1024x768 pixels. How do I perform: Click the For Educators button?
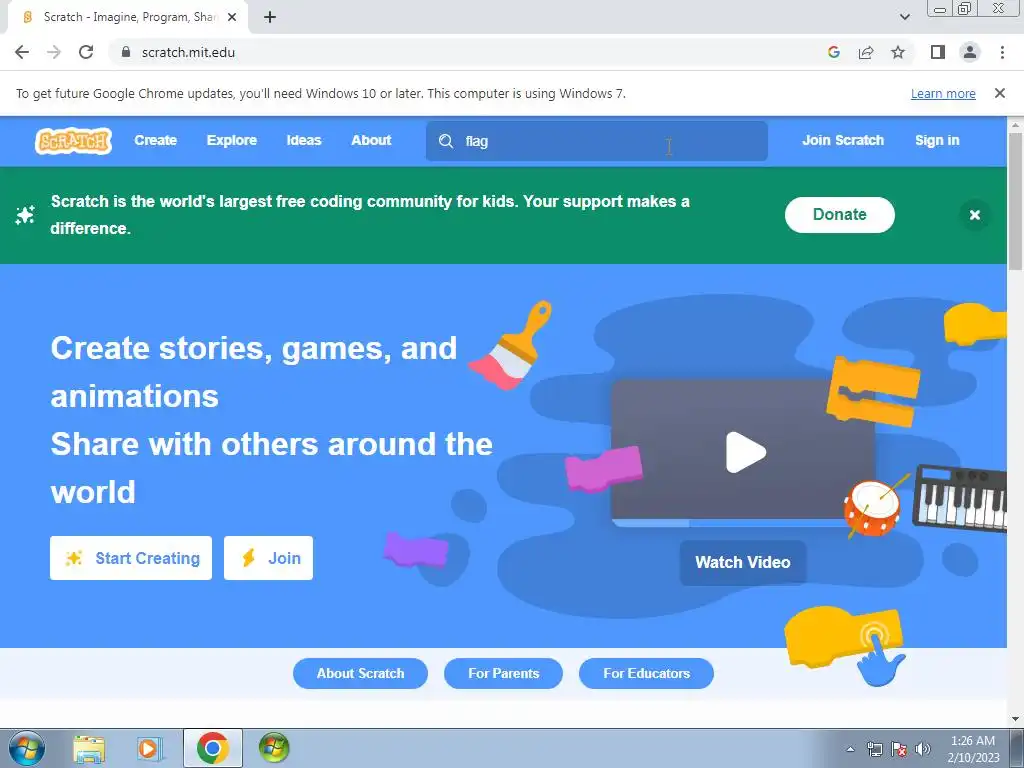(x=646, y=673)
